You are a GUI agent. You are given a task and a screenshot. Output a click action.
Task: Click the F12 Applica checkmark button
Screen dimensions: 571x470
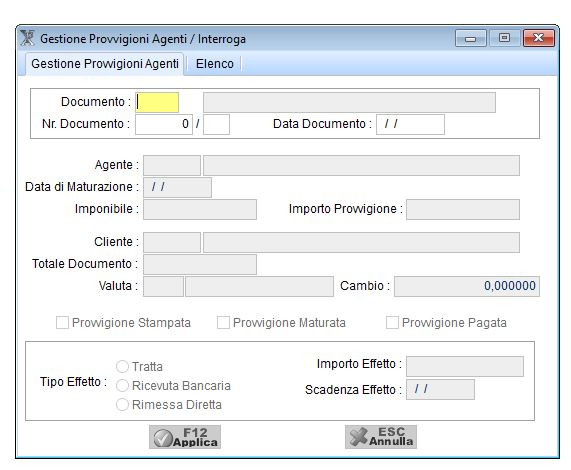tap(185, 437)
